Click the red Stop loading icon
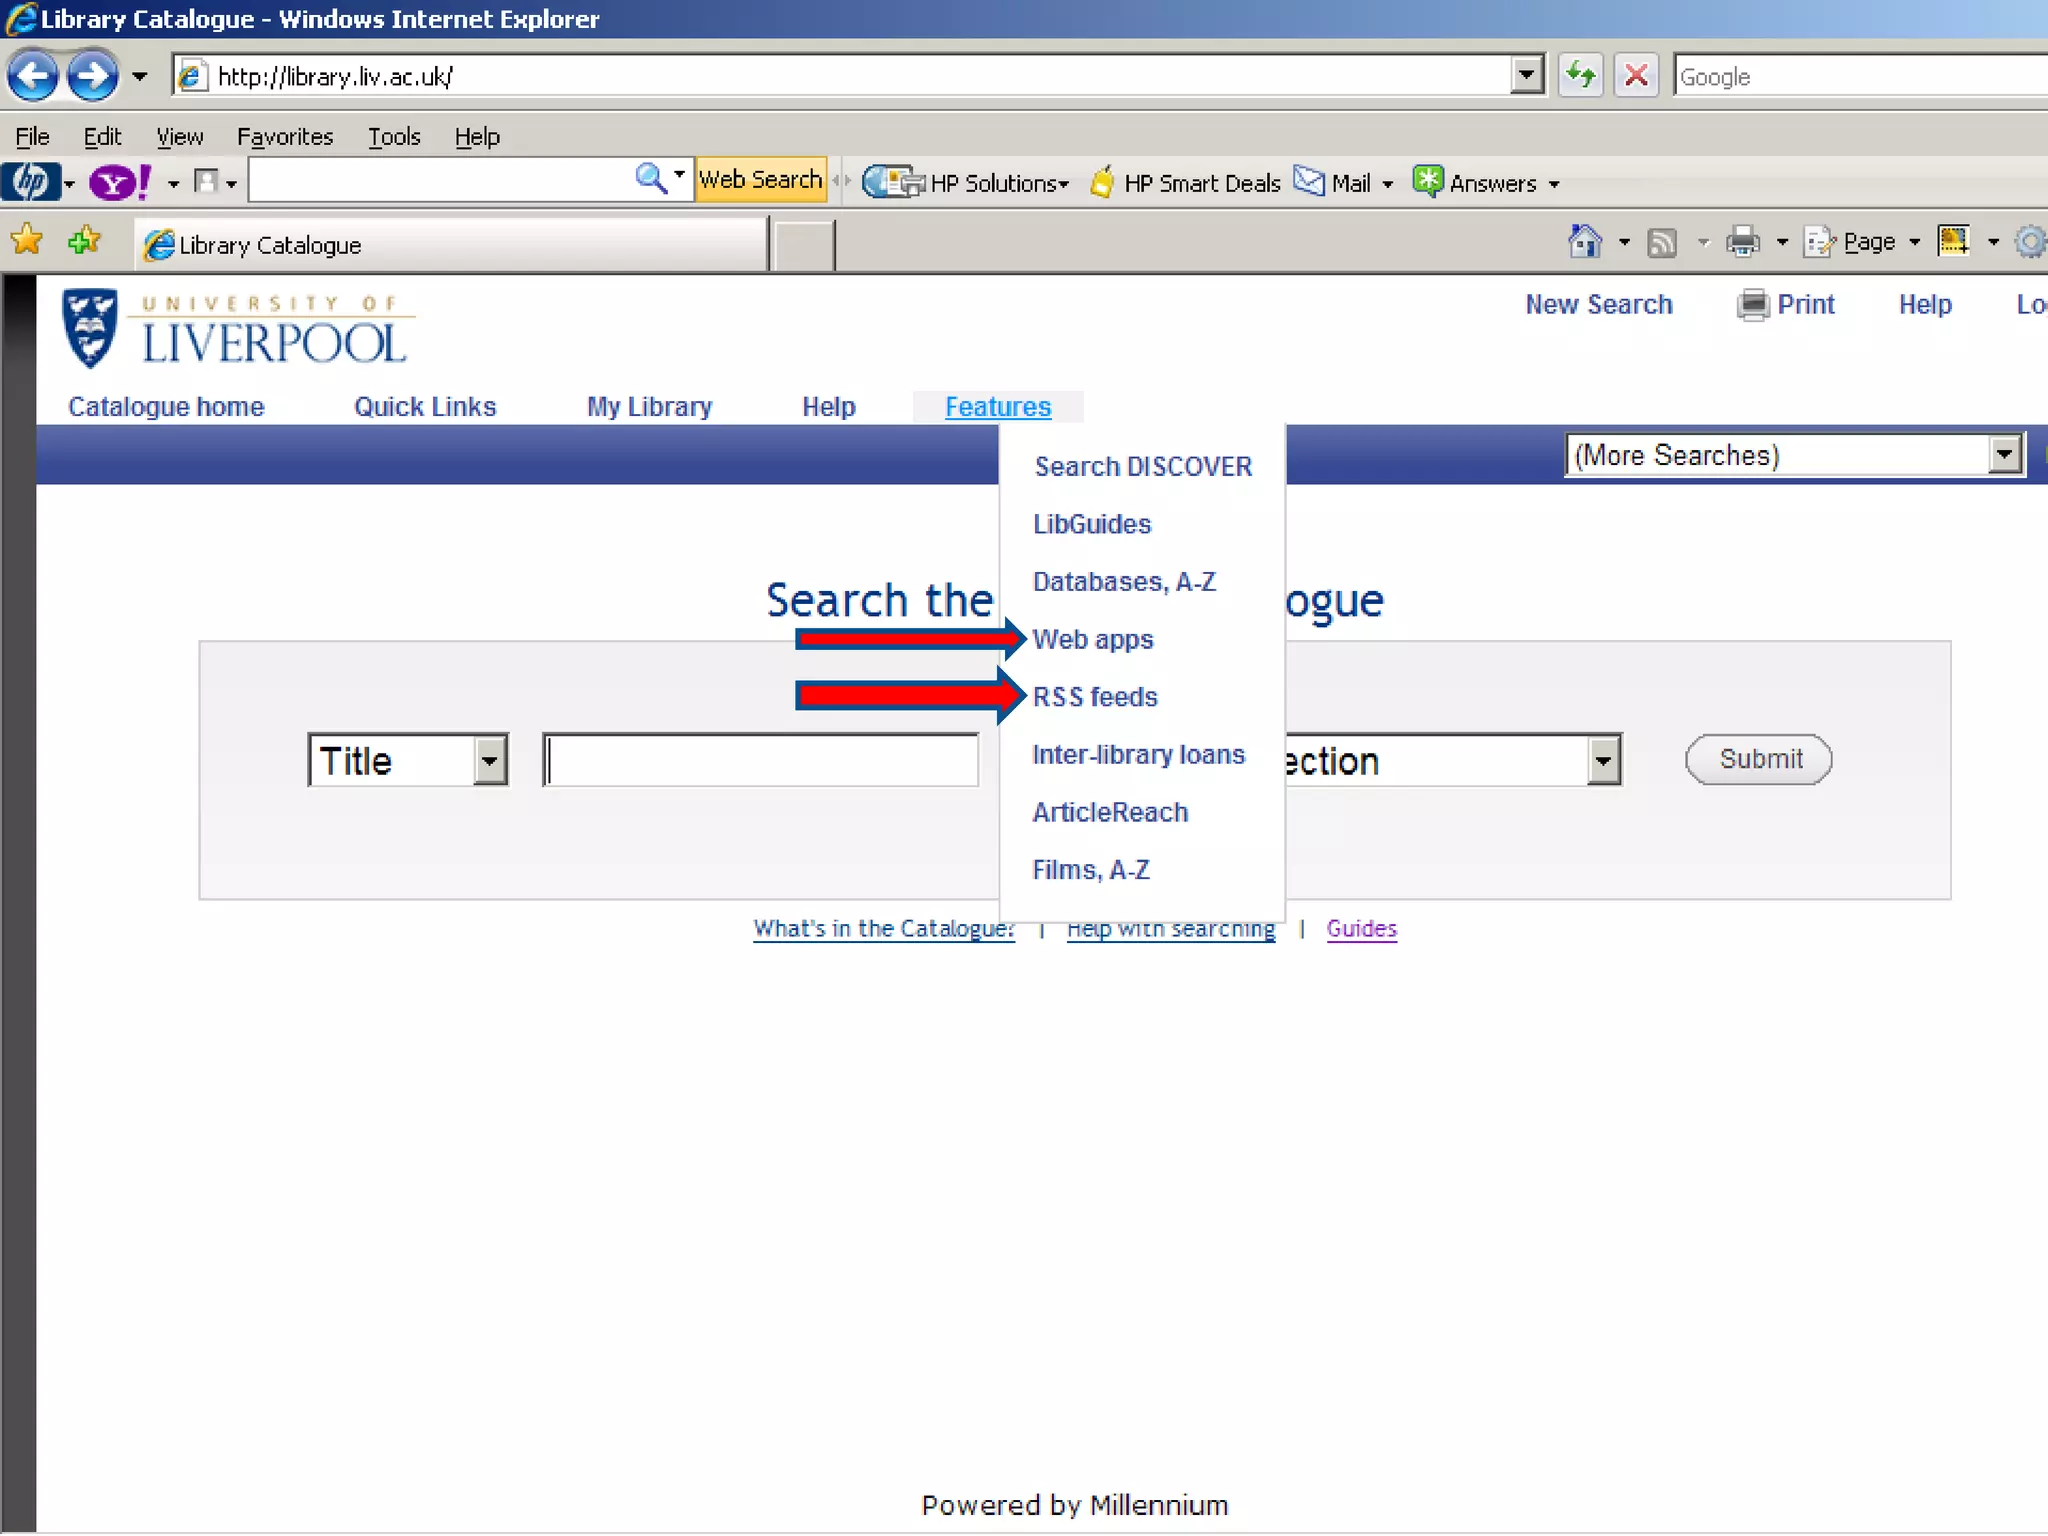The height and width of the screenshot is (1536, 2048). pyautogui.click(x=1636, y=76)
